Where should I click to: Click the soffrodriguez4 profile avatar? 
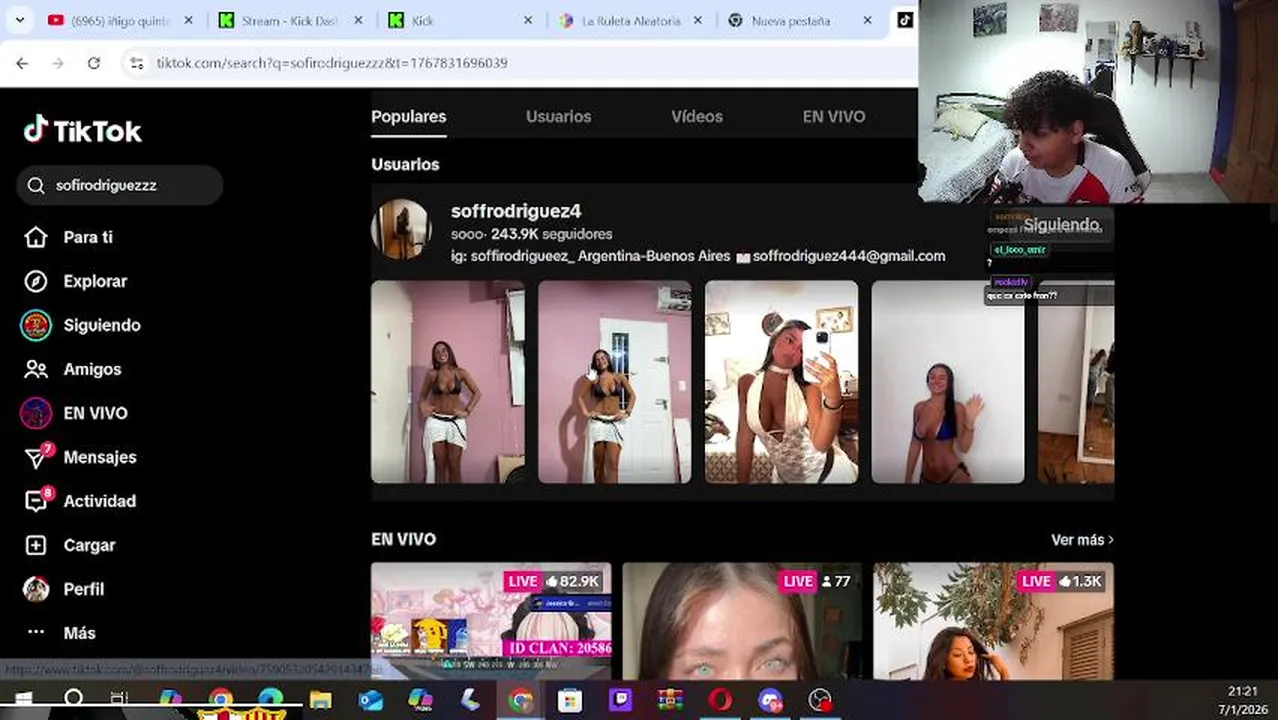click(x=401, y=229)
